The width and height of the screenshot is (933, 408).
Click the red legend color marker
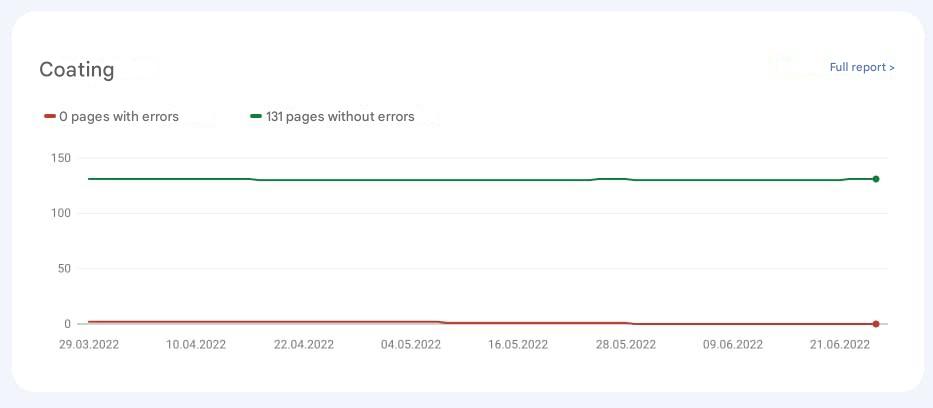[x=50, y=117]
